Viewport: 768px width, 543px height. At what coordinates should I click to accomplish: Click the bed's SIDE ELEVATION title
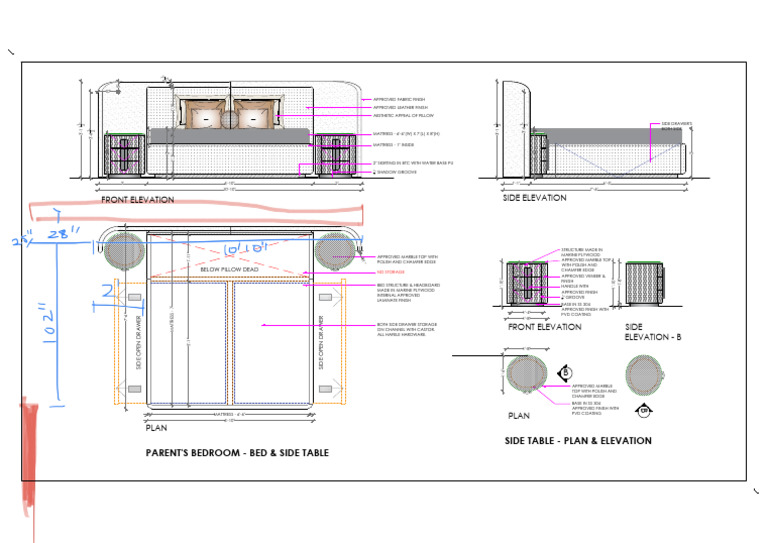pyautogui.click(x=534, y=198)
